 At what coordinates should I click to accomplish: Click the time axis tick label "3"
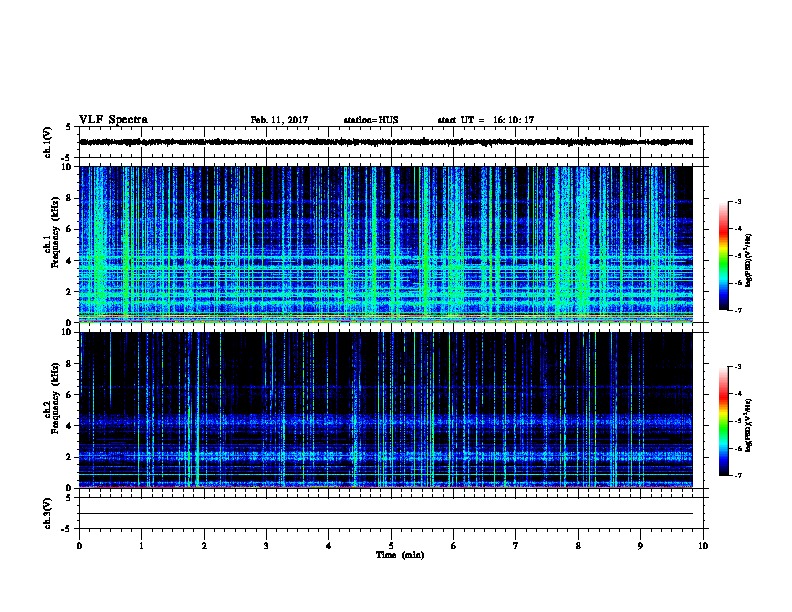266,546
